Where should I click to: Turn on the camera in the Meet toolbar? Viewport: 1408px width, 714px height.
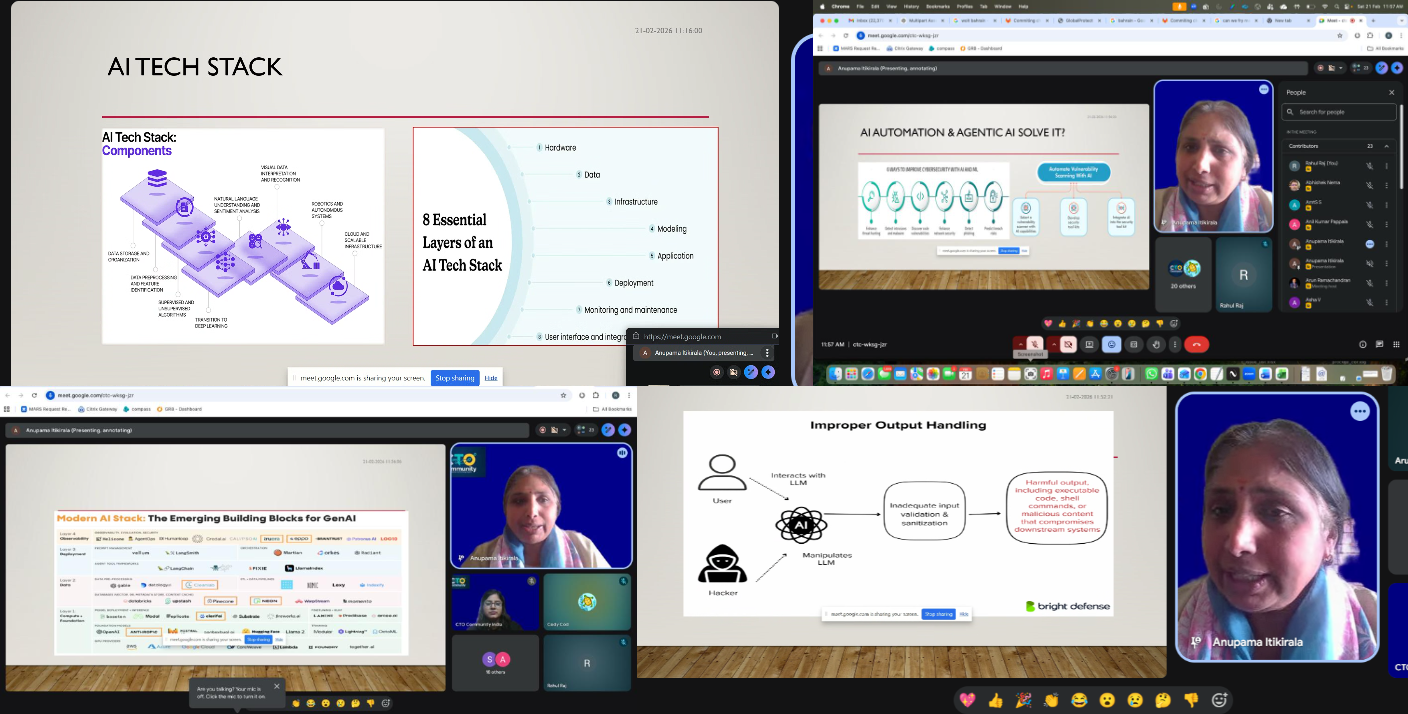[1069, 344]
